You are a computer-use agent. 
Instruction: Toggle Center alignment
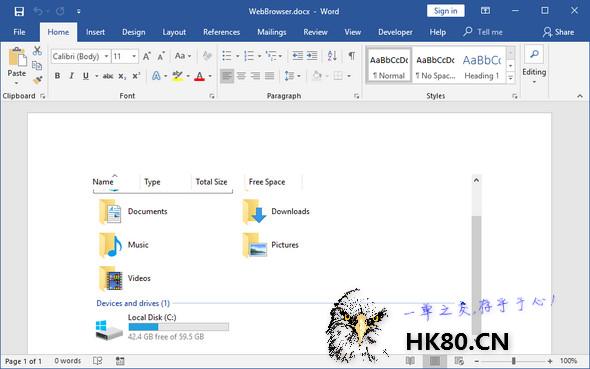241,76
